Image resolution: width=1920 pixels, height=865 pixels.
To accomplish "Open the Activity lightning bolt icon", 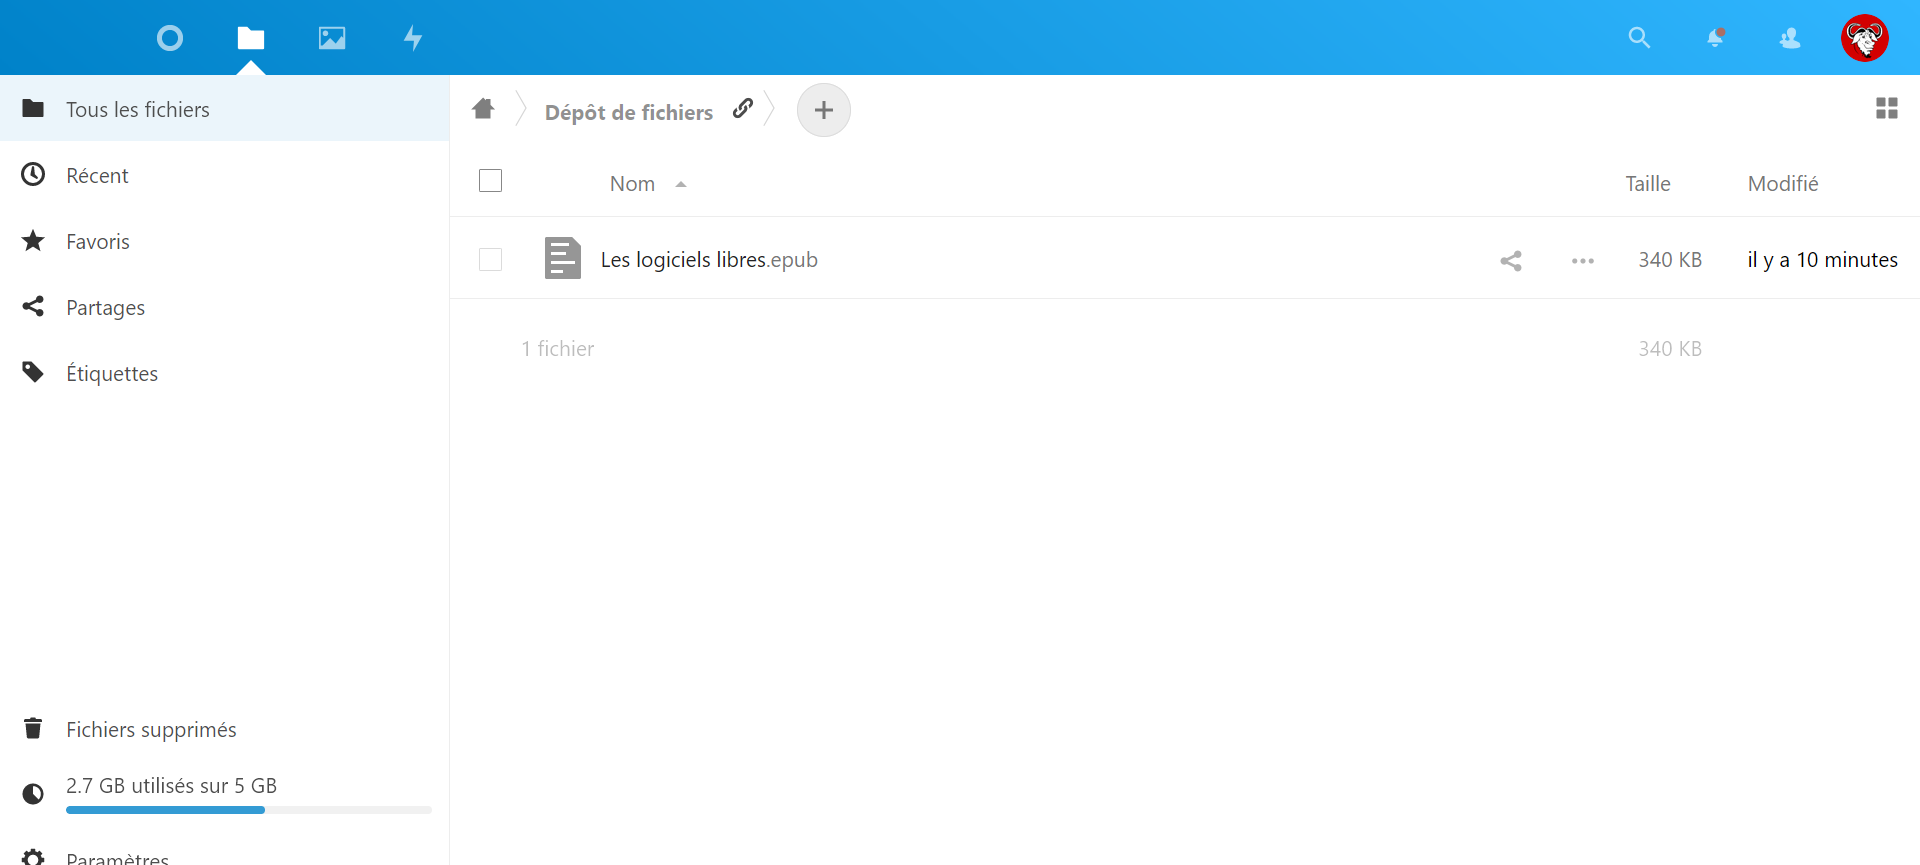I will pos(412,38).
